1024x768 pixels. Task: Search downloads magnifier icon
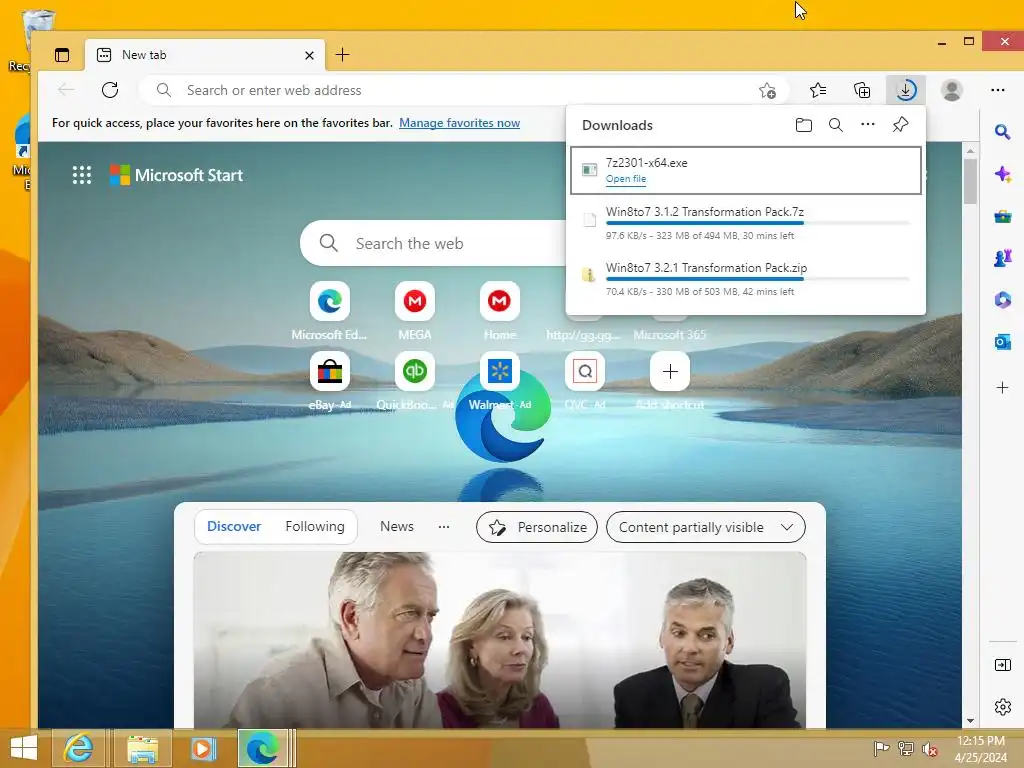tap(835, 125)
